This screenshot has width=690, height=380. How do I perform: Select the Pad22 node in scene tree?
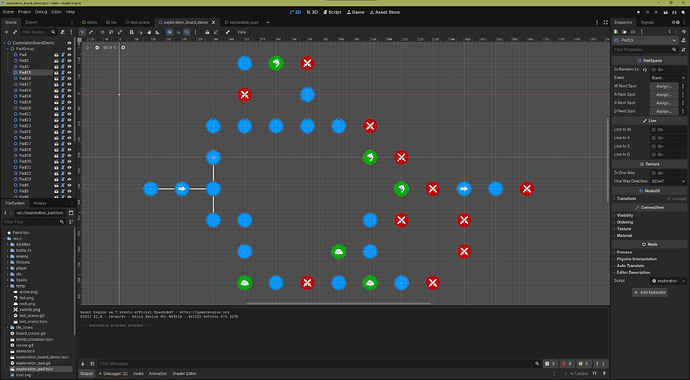(x=25, y=120)
